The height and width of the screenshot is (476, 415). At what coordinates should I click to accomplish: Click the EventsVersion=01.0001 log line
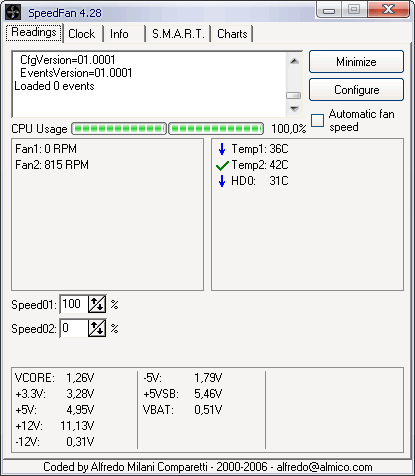click(x=76, y=73)
